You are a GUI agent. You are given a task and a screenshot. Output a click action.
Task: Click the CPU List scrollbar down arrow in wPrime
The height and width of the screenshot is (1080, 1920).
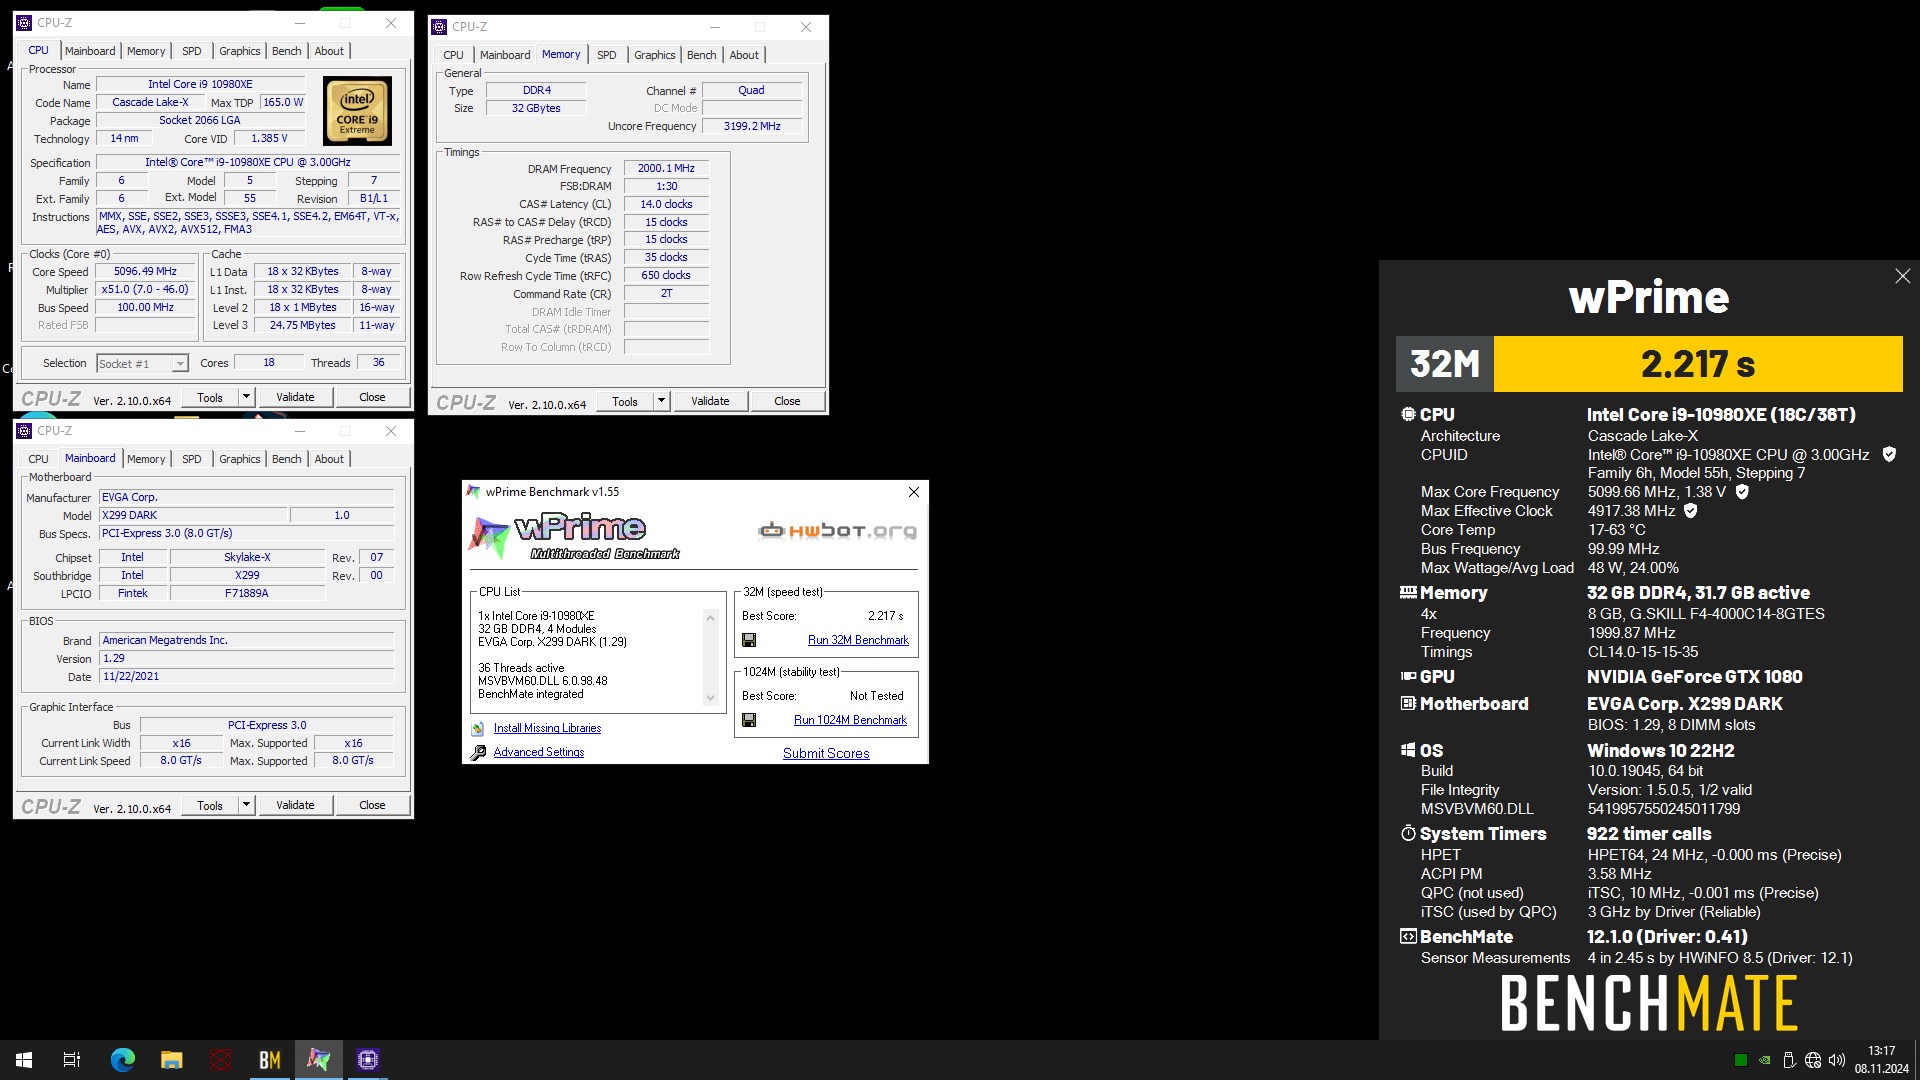pyautogui.click(x=711, y=698)
